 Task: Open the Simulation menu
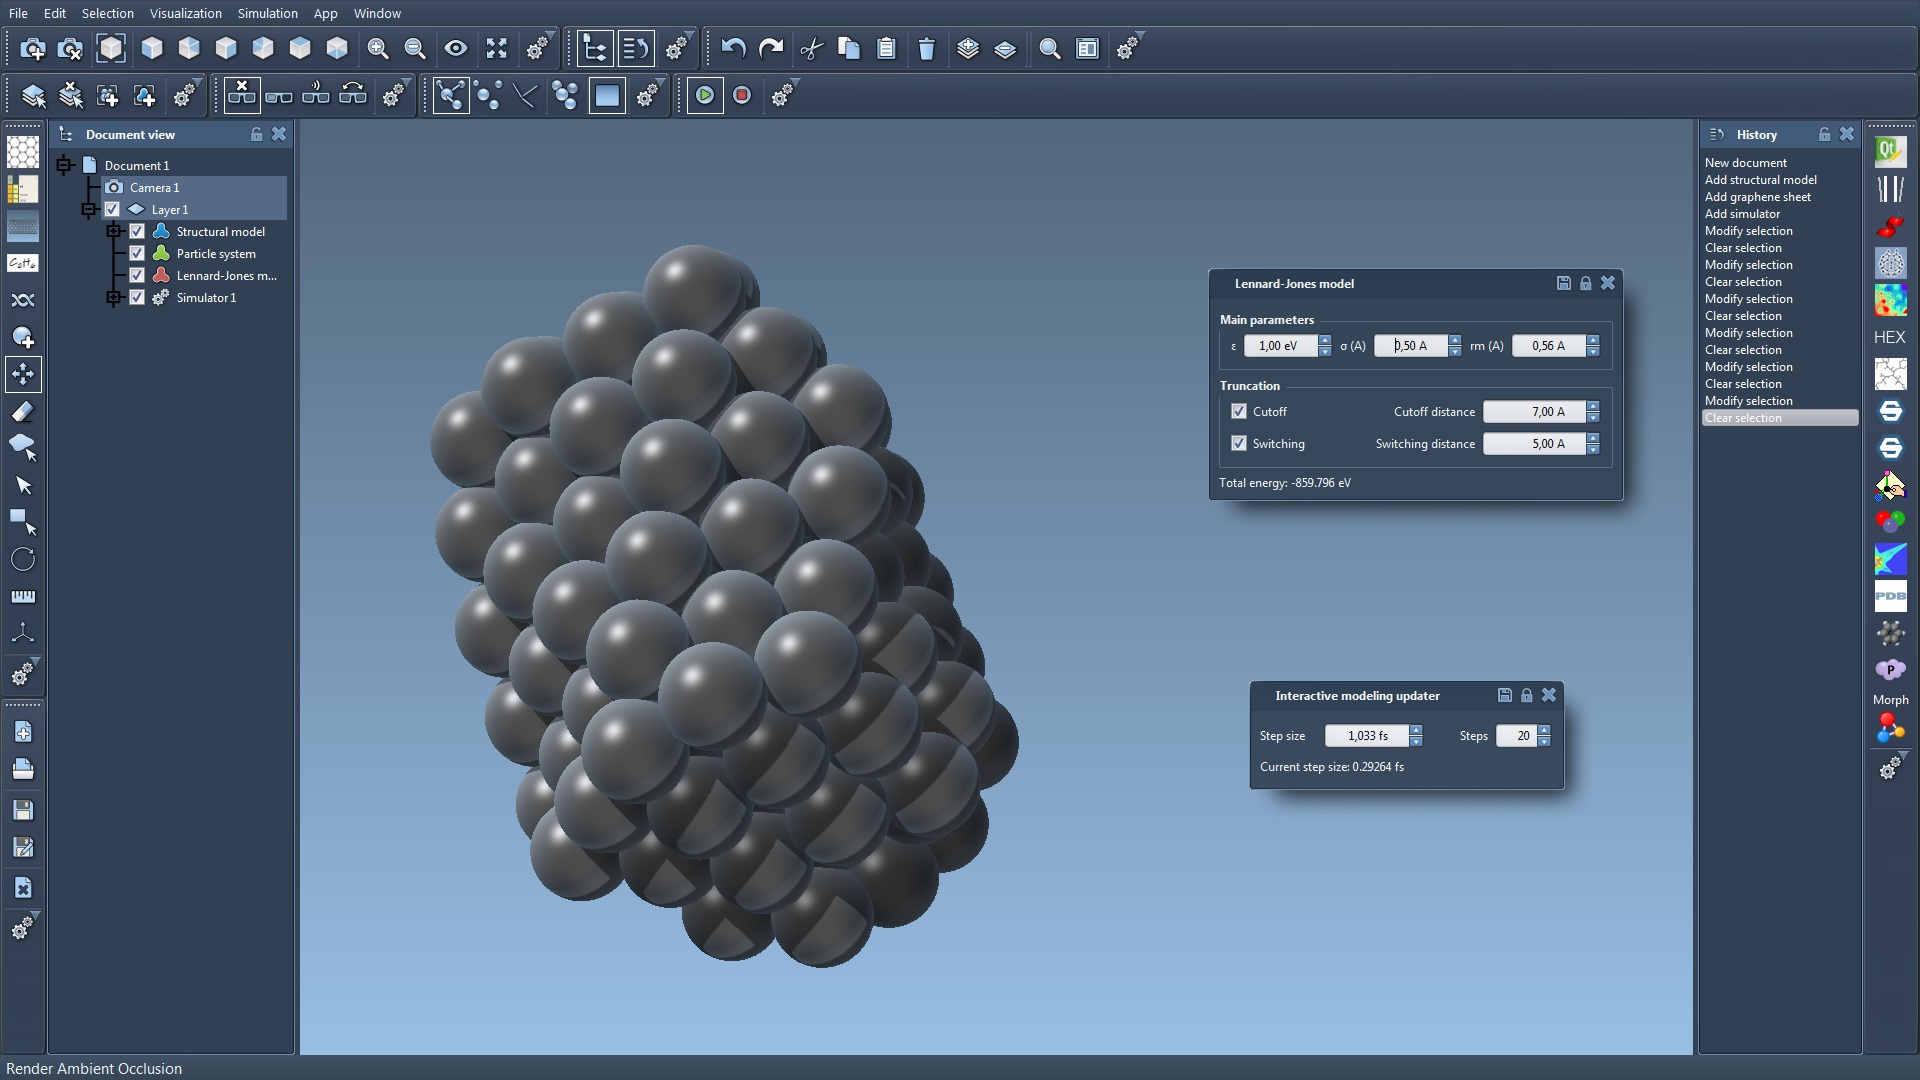click(x=267, y=13)
